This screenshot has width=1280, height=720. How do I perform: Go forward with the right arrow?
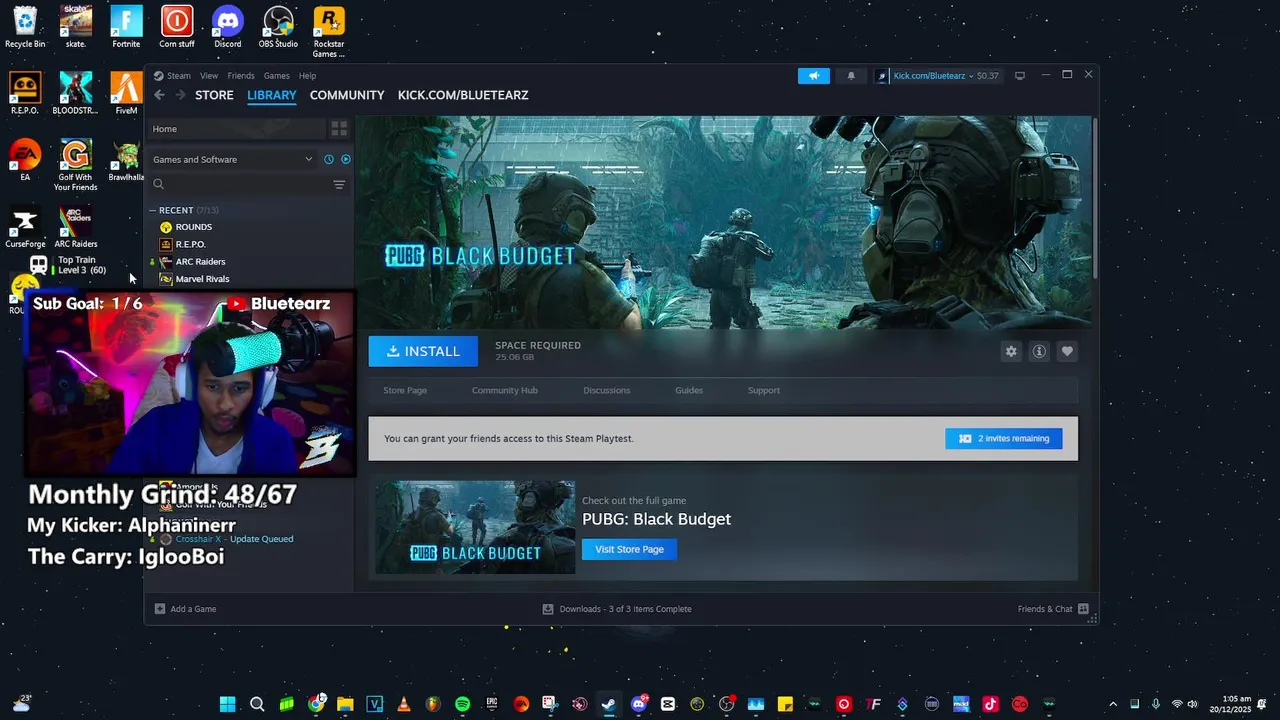coord(181,95)
